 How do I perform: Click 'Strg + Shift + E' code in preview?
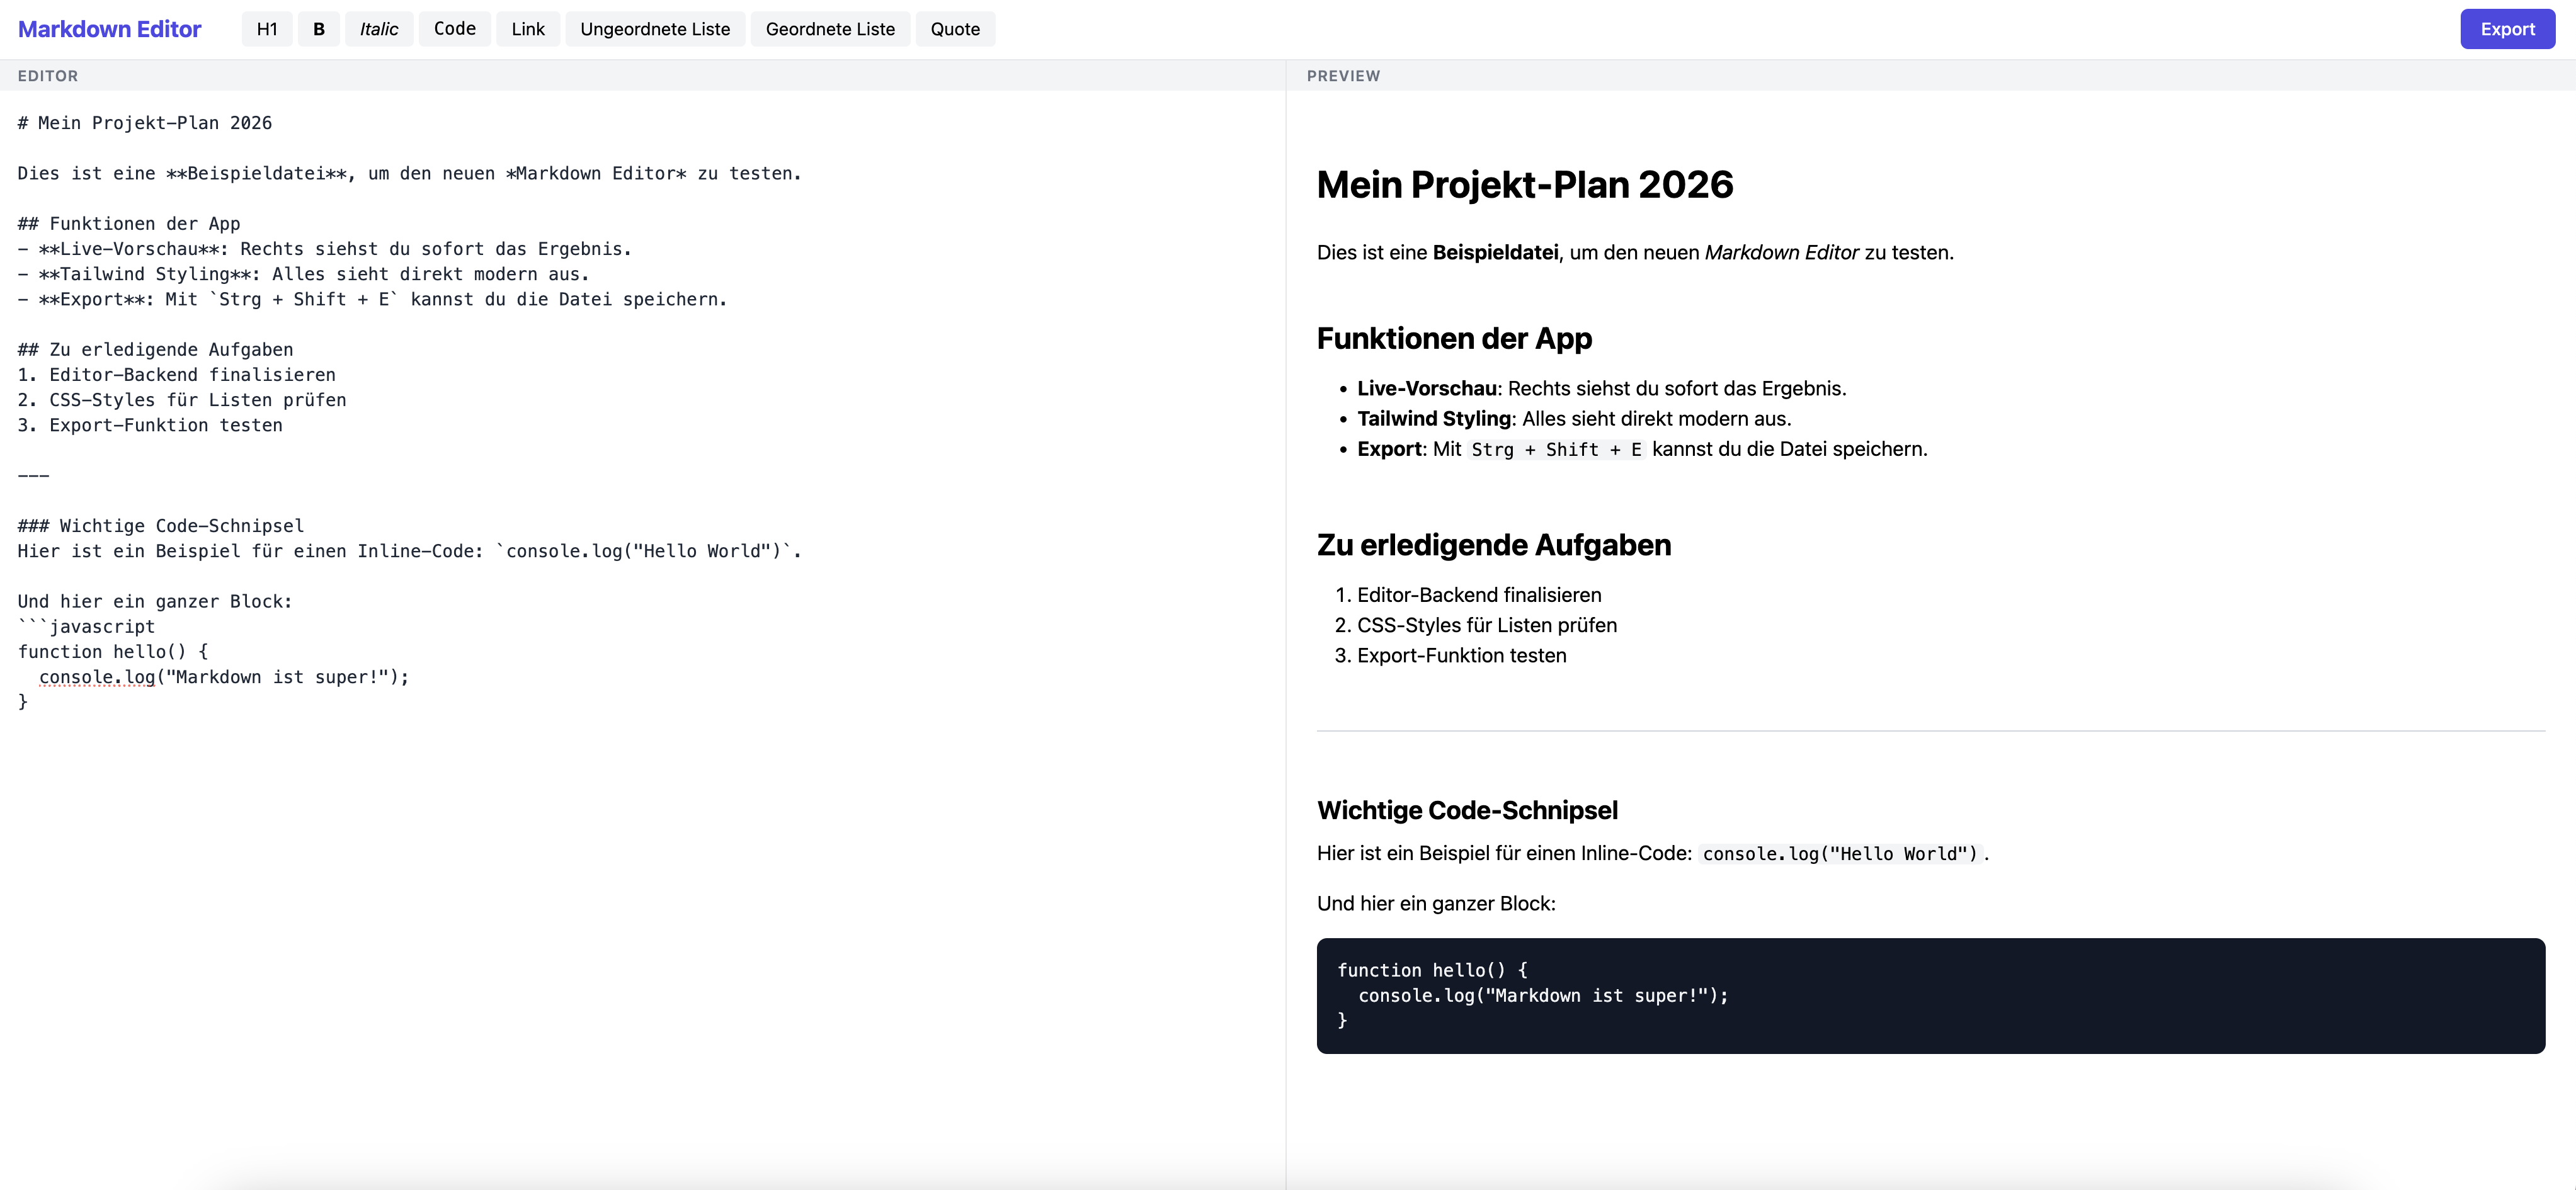[x=1556, y=450]
